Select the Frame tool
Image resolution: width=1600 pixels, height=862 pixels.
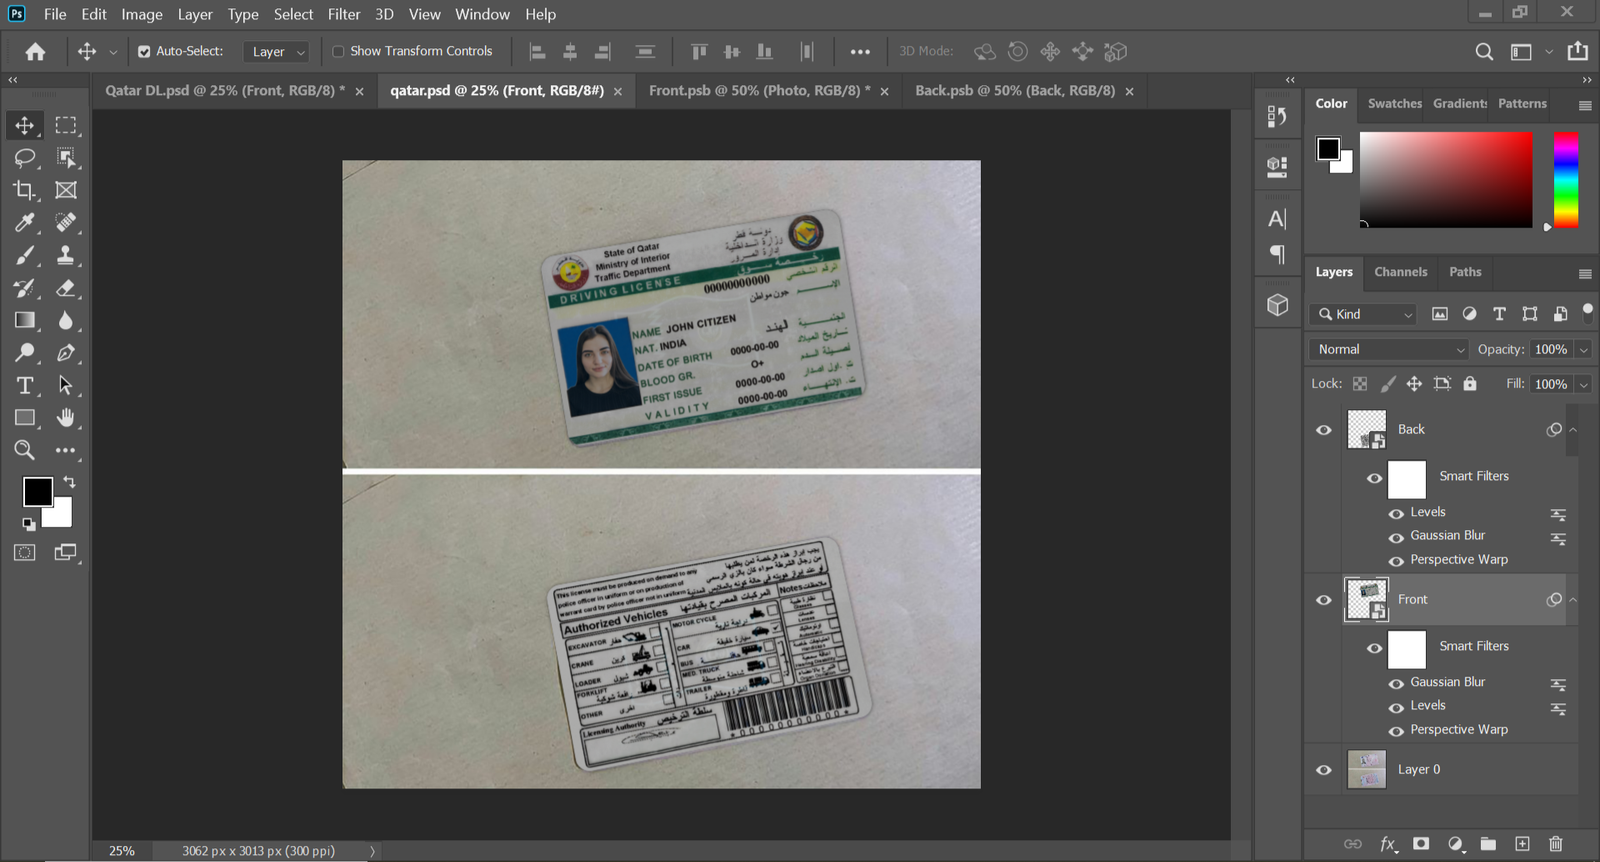tap(66, 190)
